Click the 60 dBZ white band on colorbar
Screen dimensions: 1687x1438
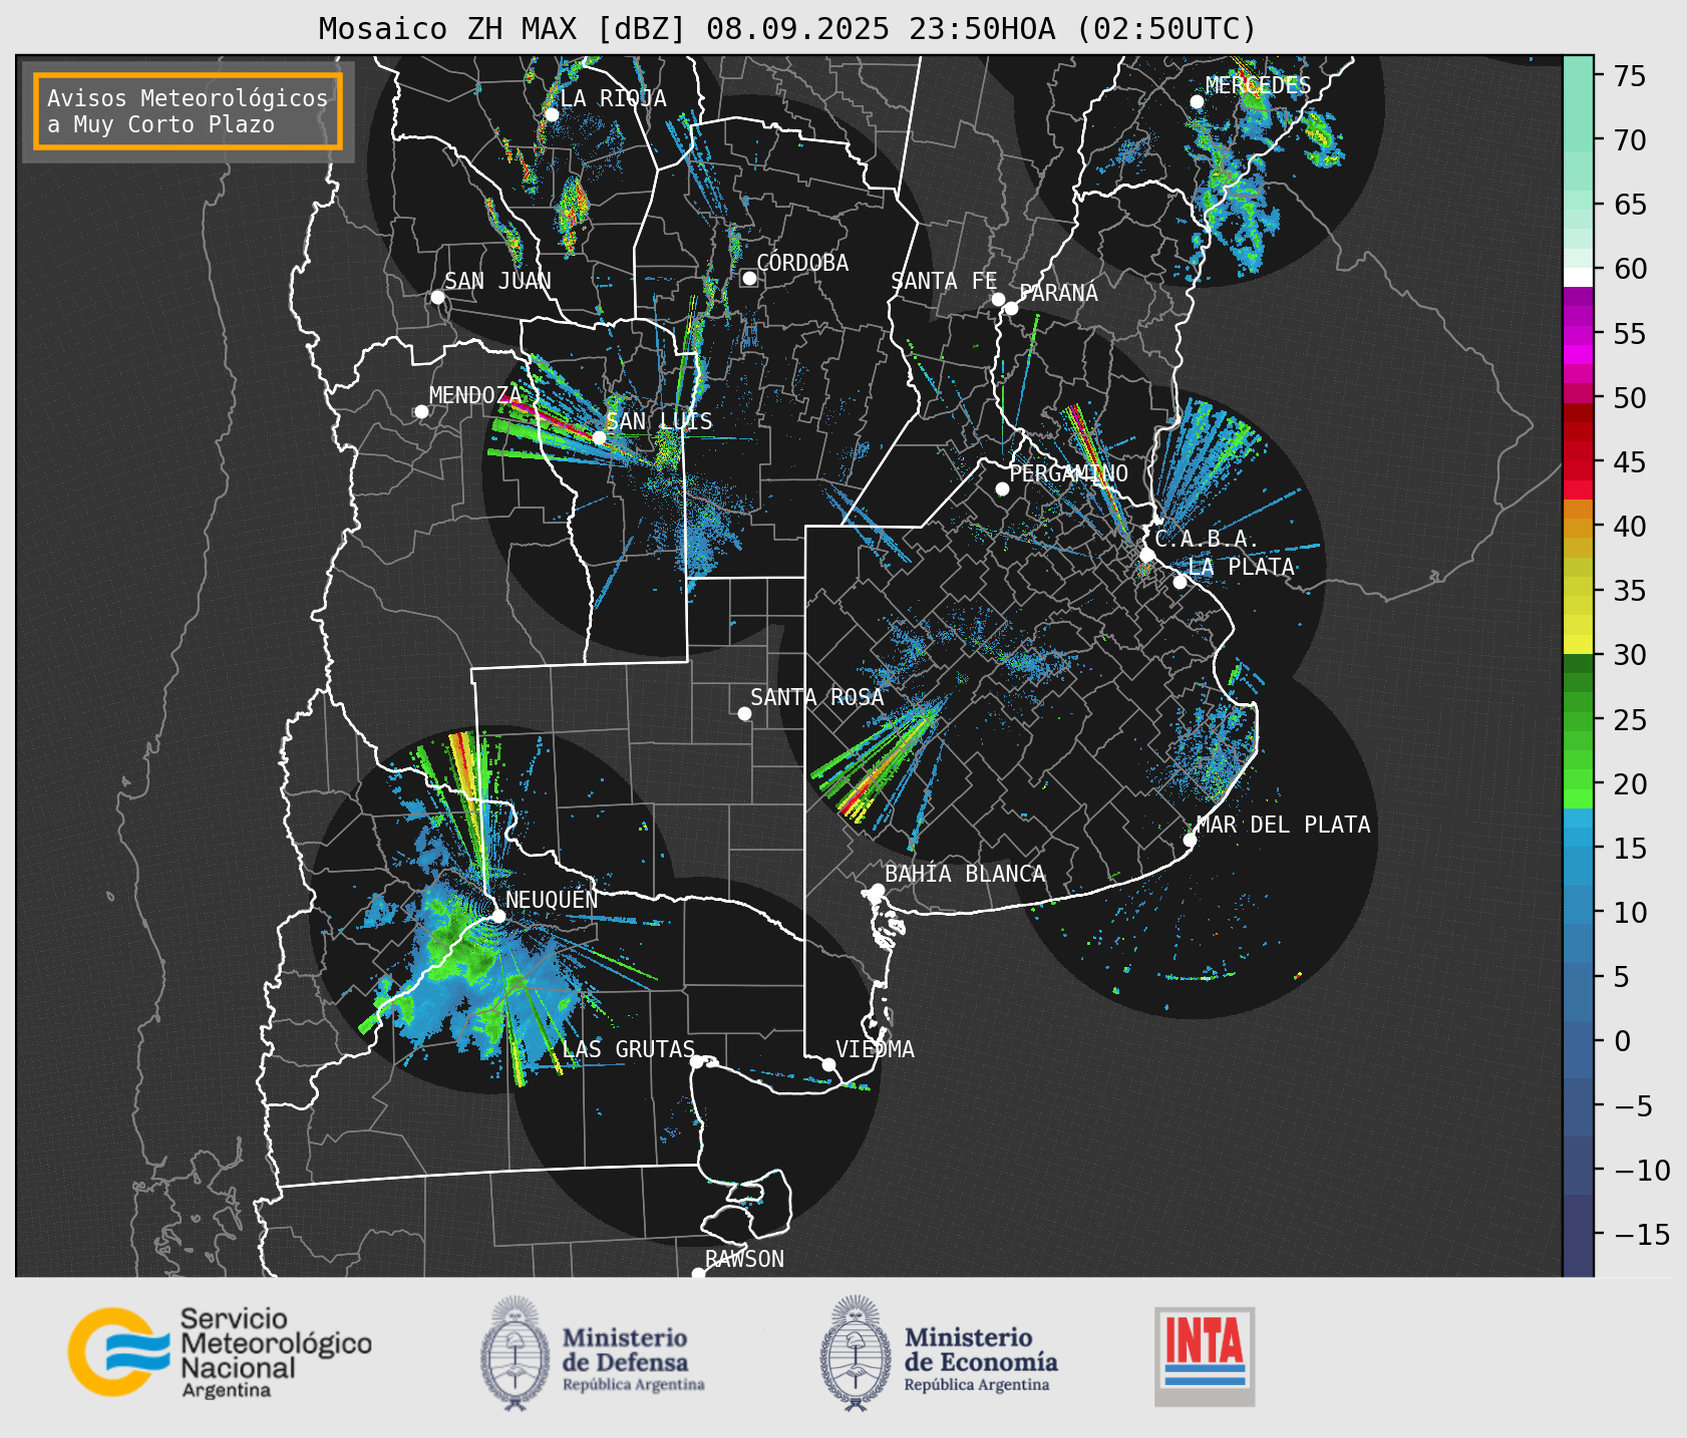point(1578,276)
